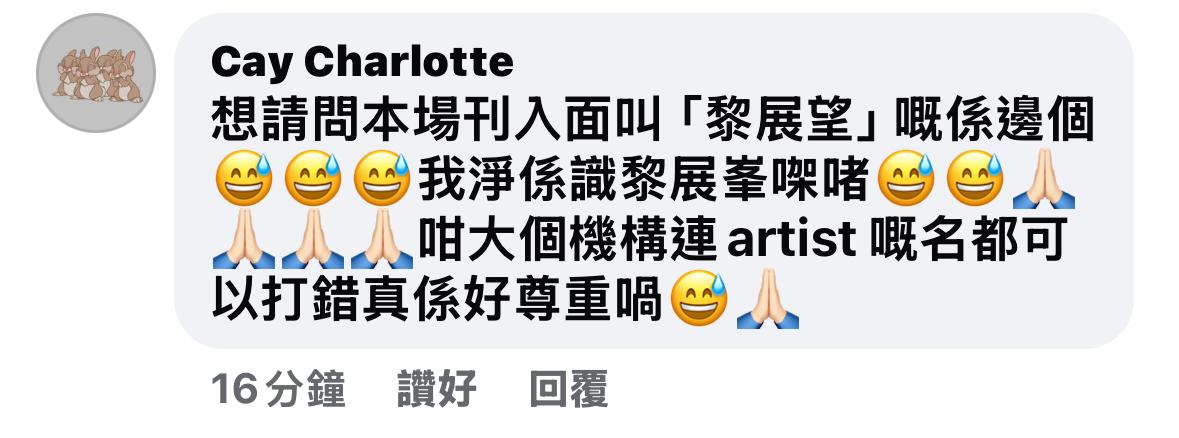Click the sweat-smile emoji after 尊重喎
1179x438 pixels.
tap(699, 299)
